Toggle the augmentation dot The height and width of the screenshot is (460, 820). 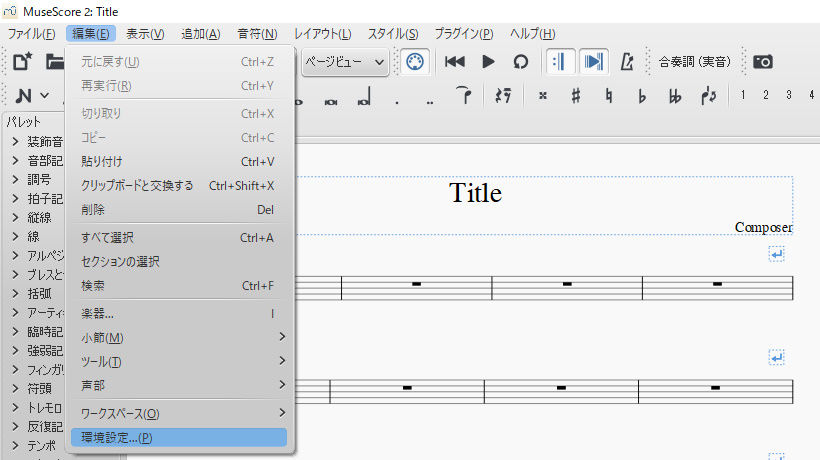click(x=397, y=102)
